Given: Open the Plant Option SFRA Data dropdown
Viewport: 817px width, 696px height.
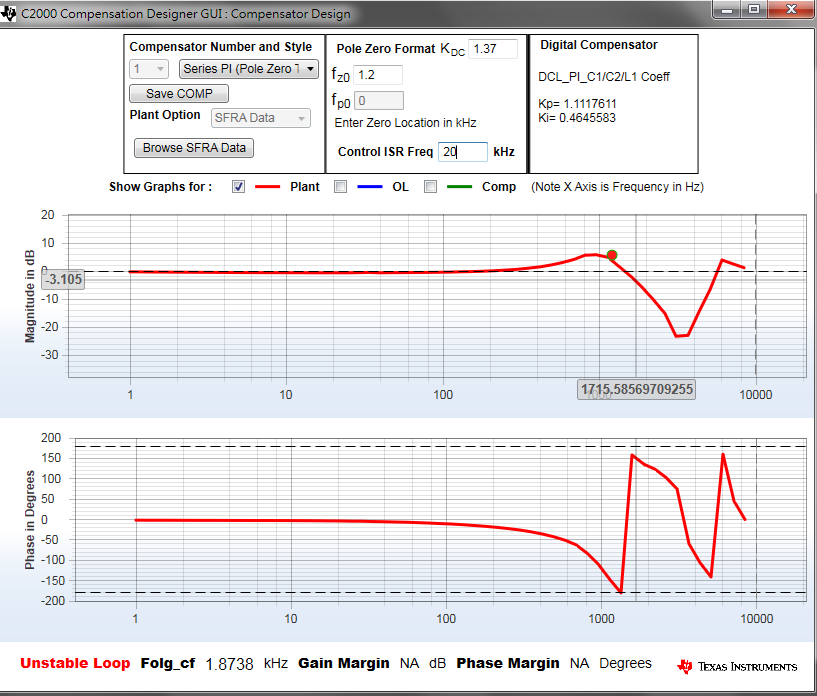Looking at the screenshot, I should (x=261, y=118).
